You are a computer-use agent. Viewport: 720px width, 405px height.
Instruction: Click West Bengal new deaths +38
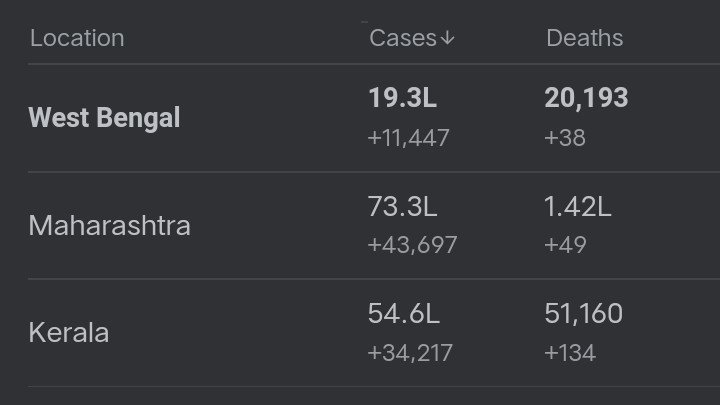(565, 137)
